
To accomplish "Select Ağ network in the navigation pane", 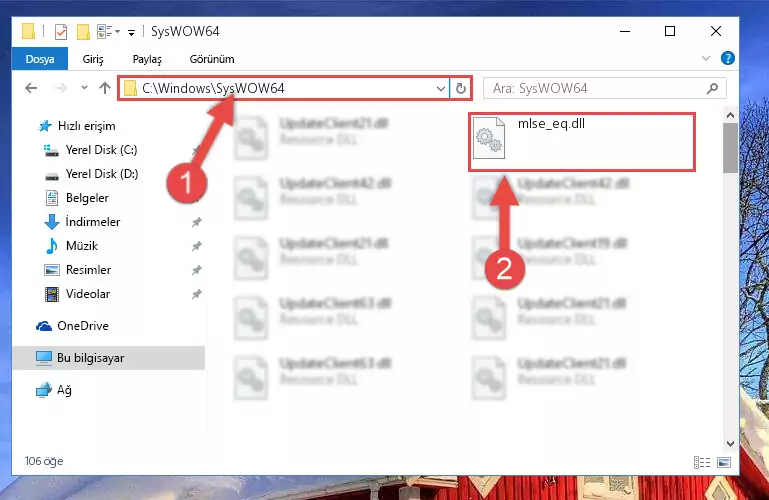I will point(64,390).
